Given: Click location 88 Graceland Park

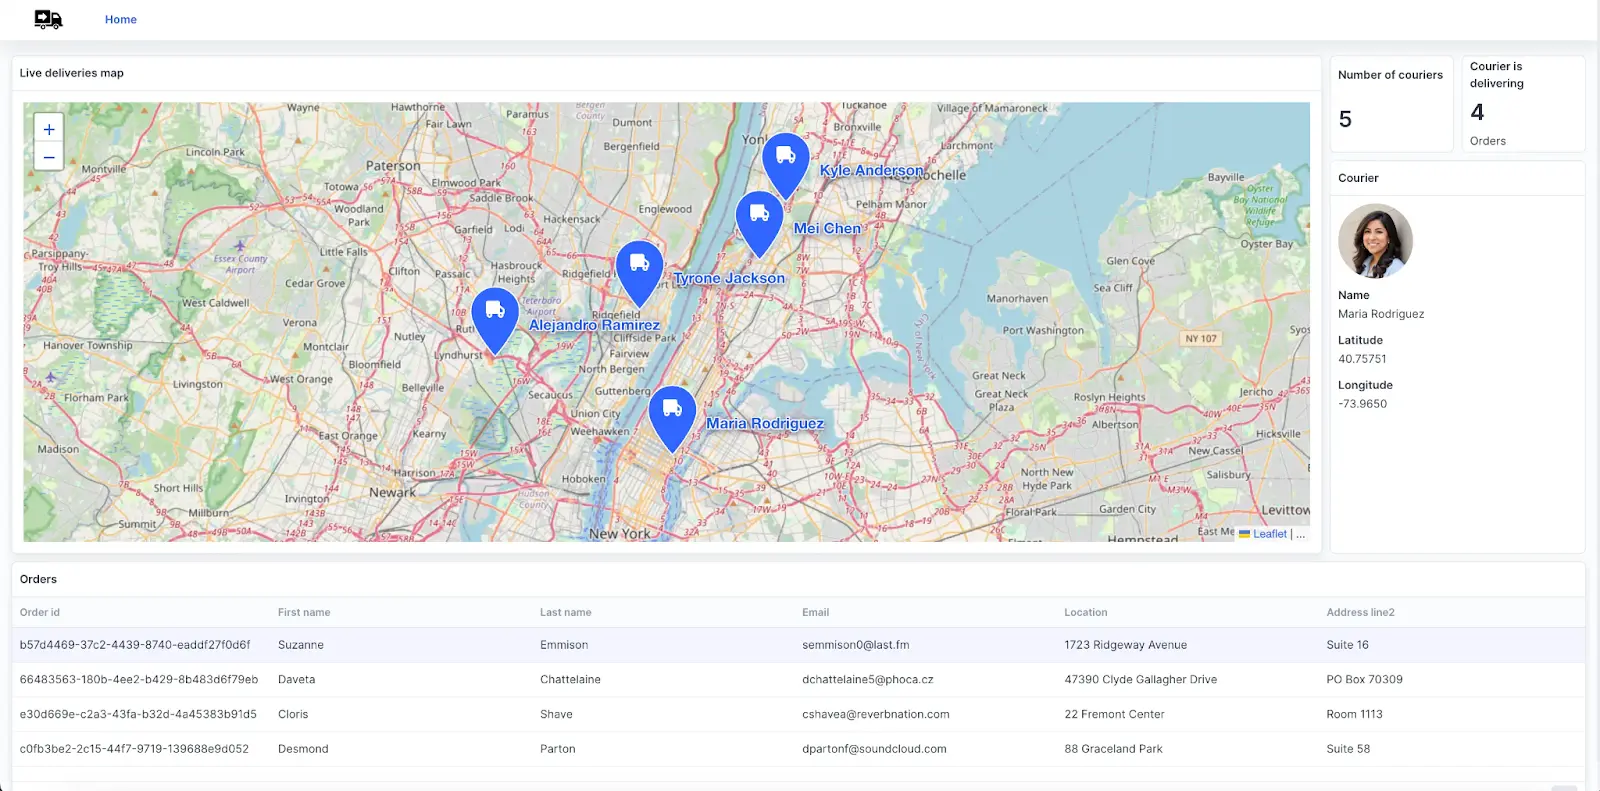Looking at the screenshot, I should (x=1114, y=749).
